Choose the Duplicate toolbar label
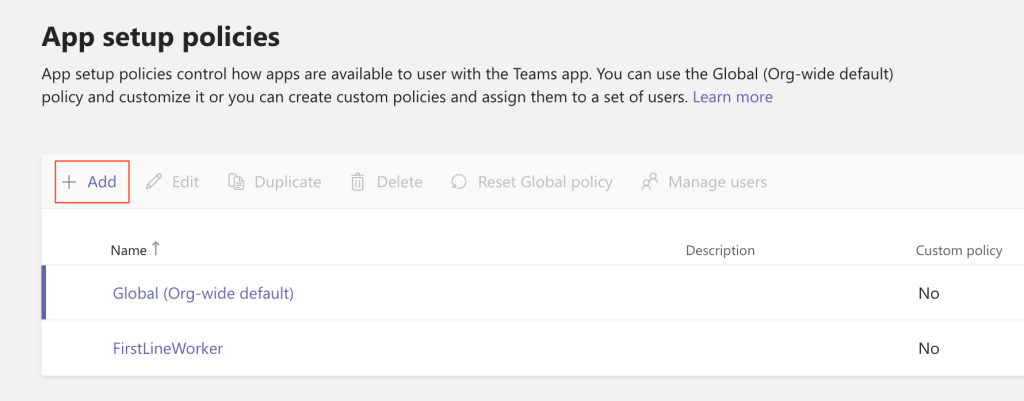Viewport: 1024px width, 401px height. [288, 182]
